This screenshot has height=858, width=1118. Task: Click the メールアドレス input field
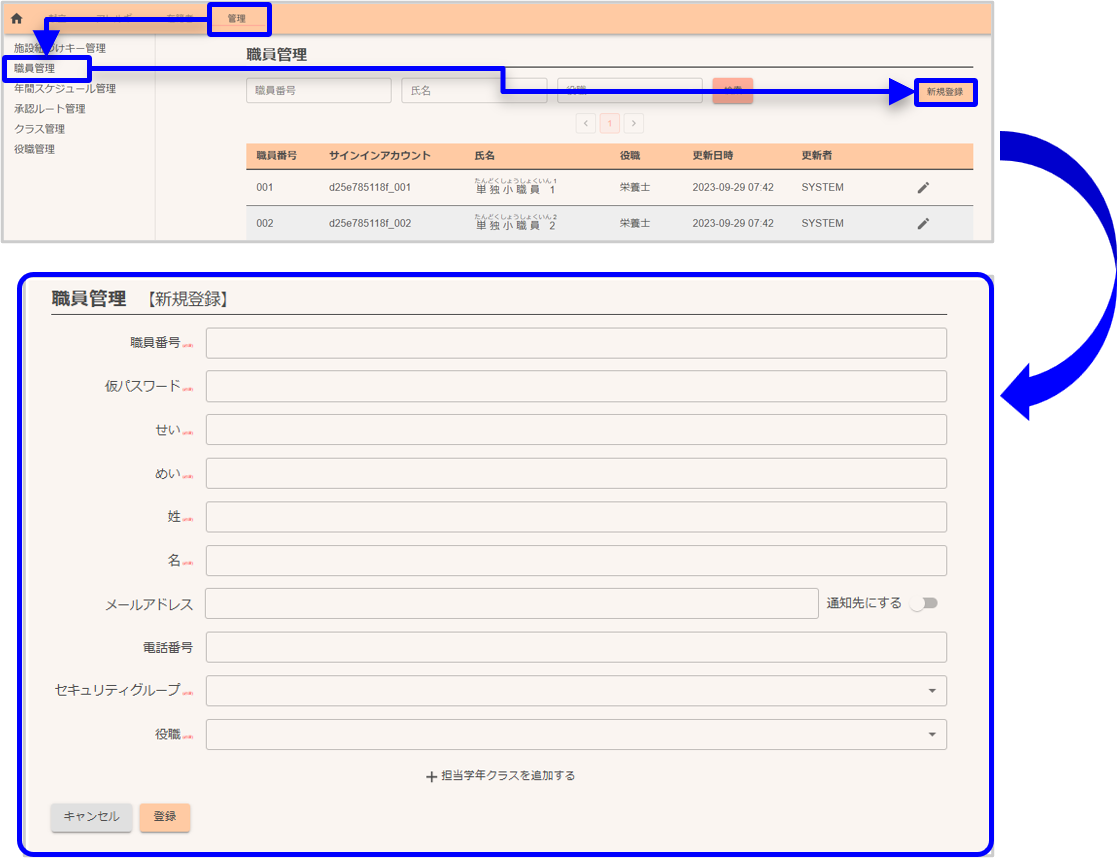(x=511, y=603)
